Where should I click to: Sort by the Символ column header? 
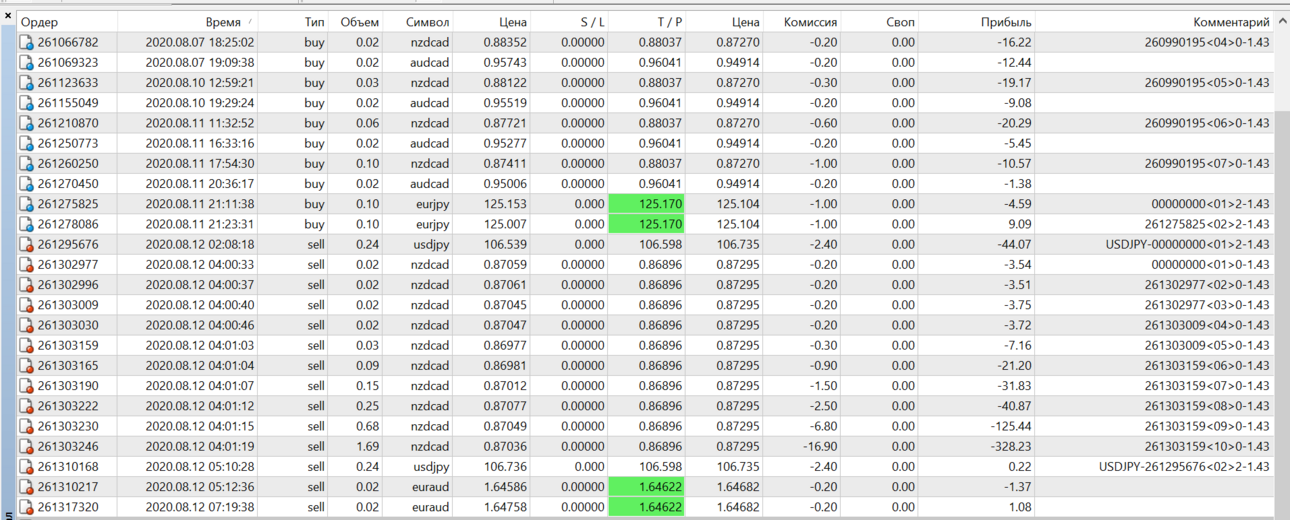point(417,21)
